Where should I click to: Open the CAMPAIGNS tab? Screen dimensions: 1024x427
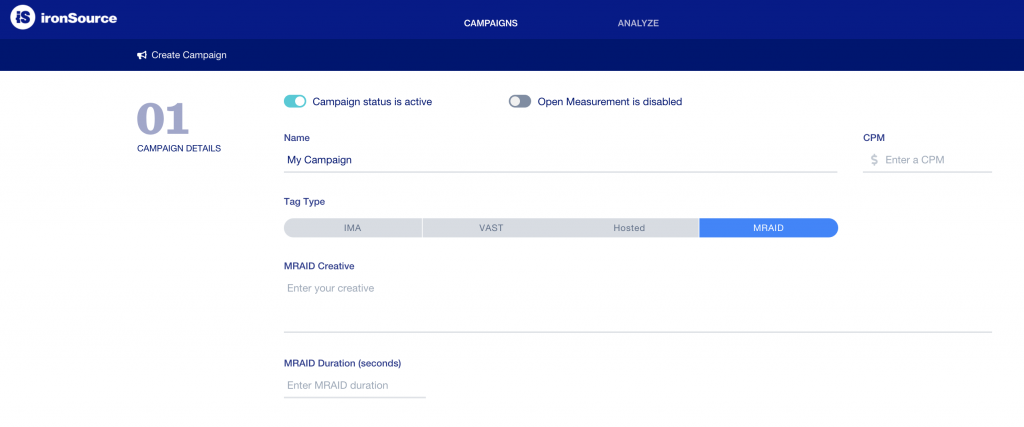[x=490, y=23]
